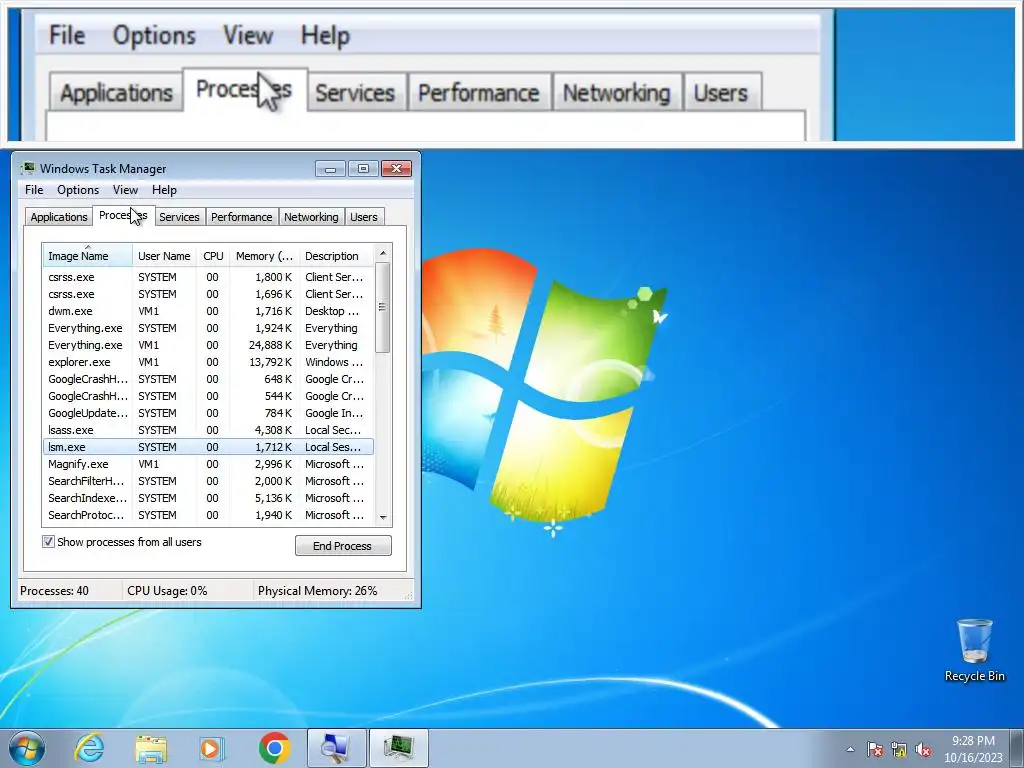This screenshot has width=1024, height=768.
Task: Select the explorer.exe process
Action: pyautogui.click(x=208, y=362)
